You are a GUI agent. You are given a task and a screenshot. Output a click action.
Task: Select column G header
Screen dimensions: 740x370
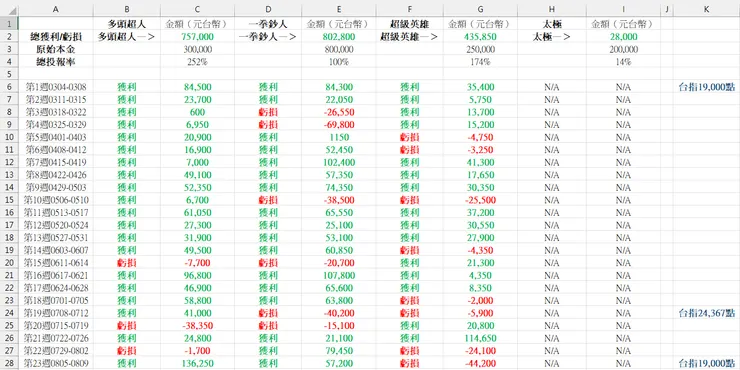(480, 9)
